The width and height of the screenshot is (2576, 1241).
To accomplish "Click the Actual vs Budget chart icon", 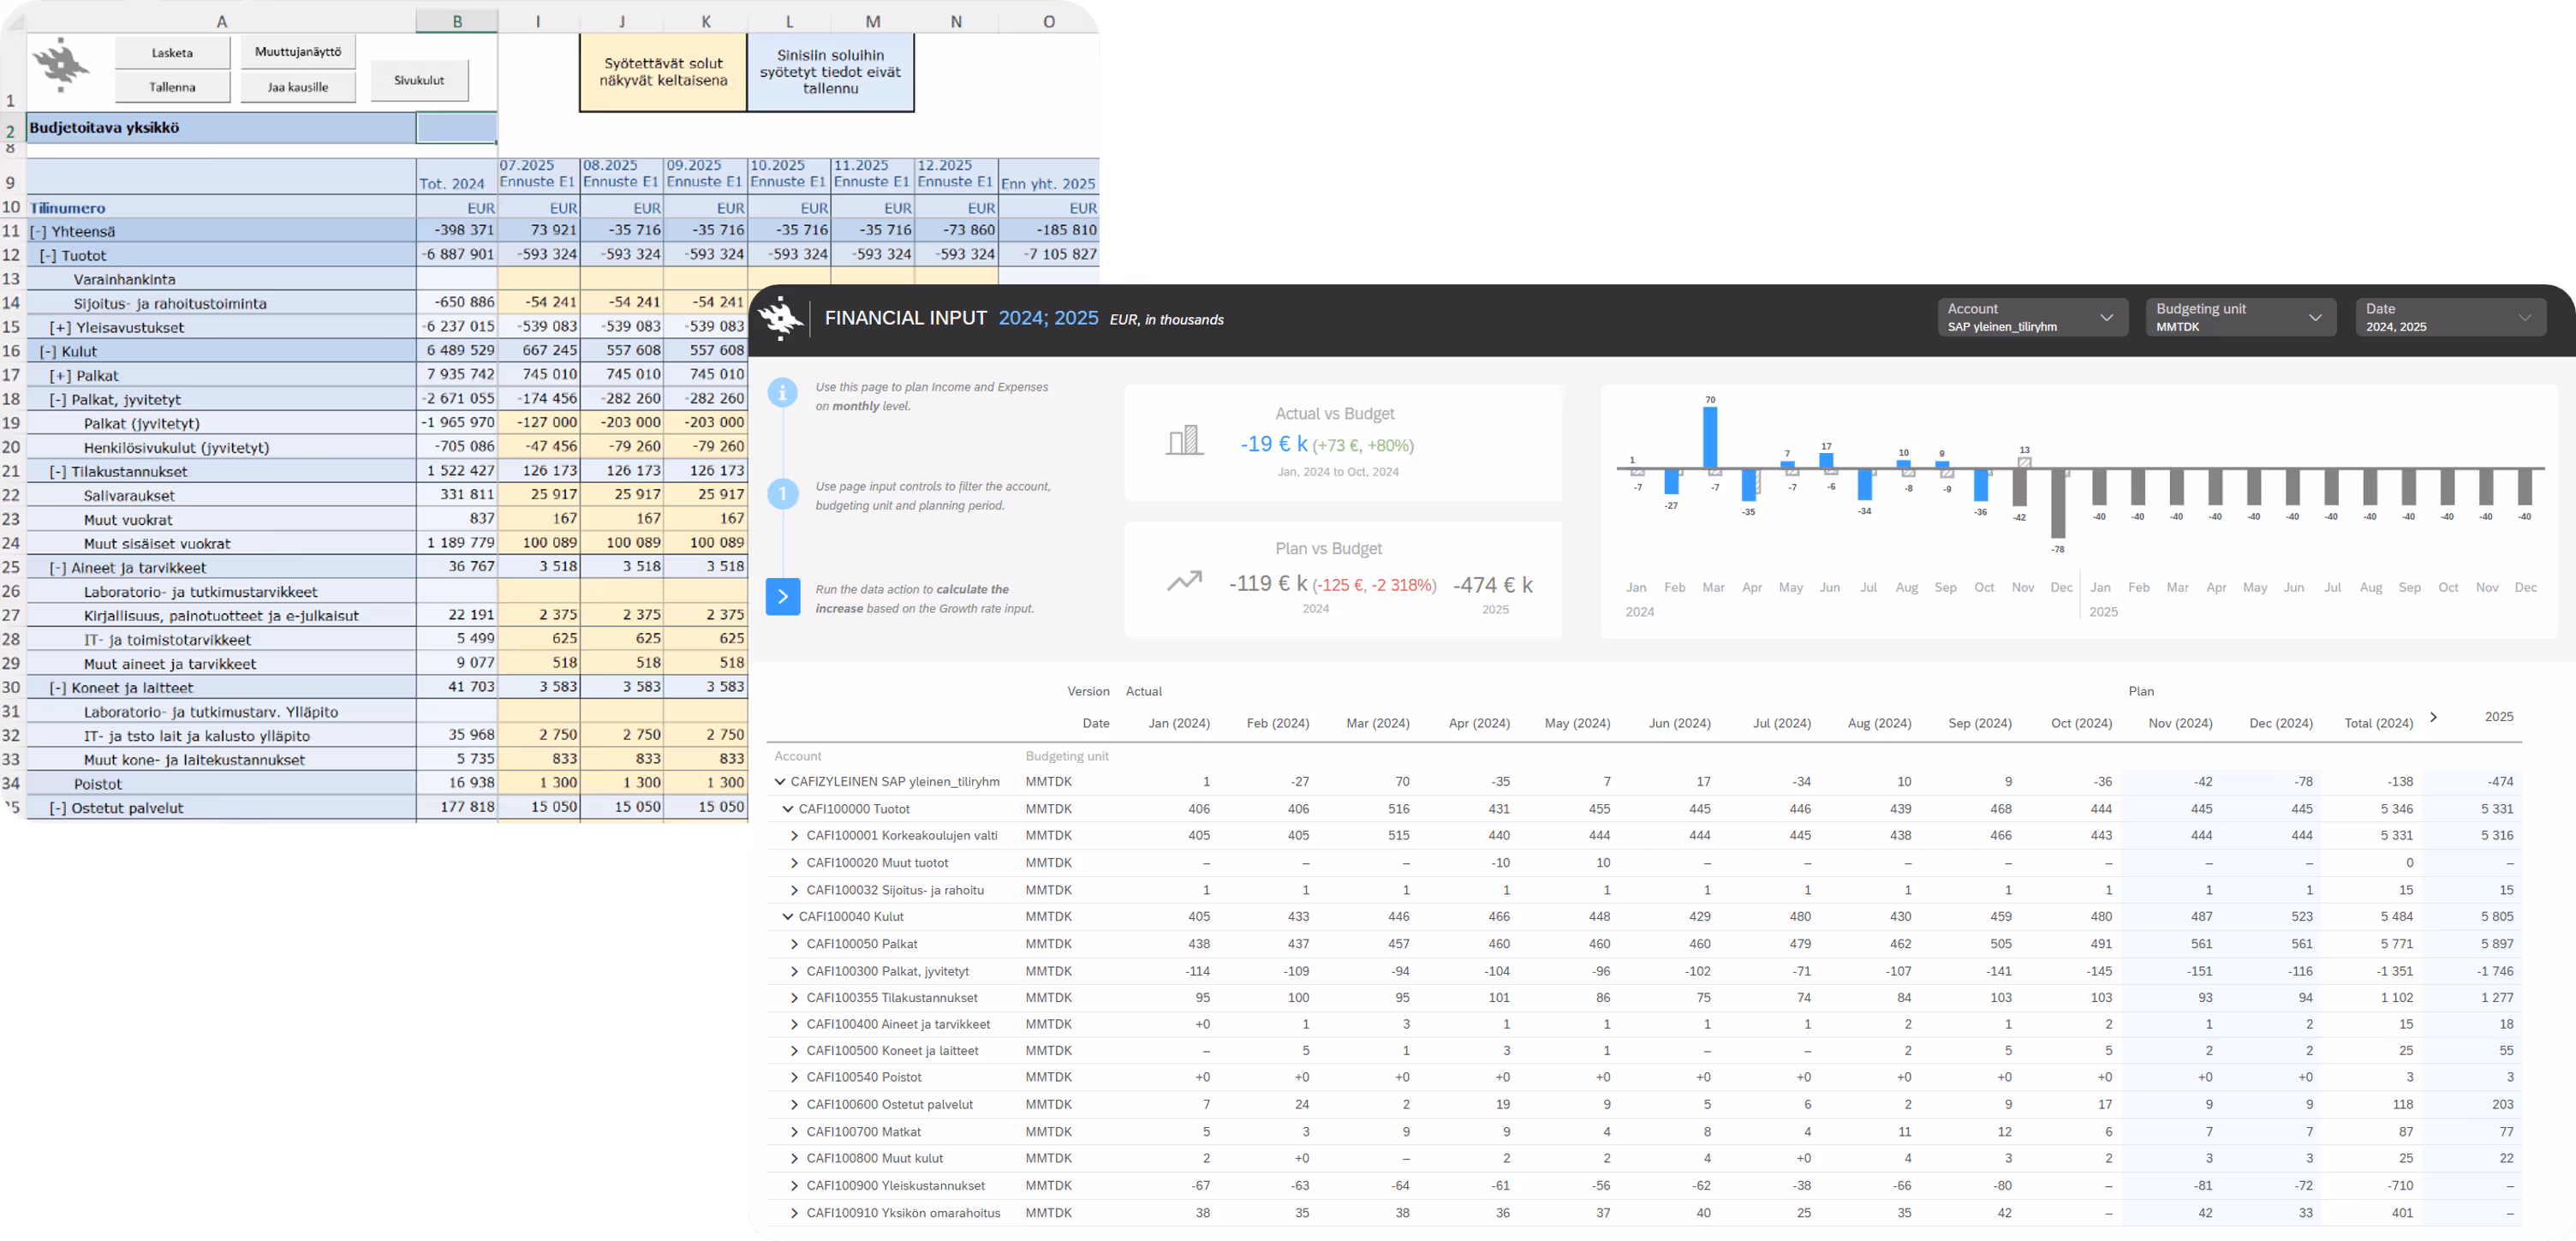I will coord(1184,440).
